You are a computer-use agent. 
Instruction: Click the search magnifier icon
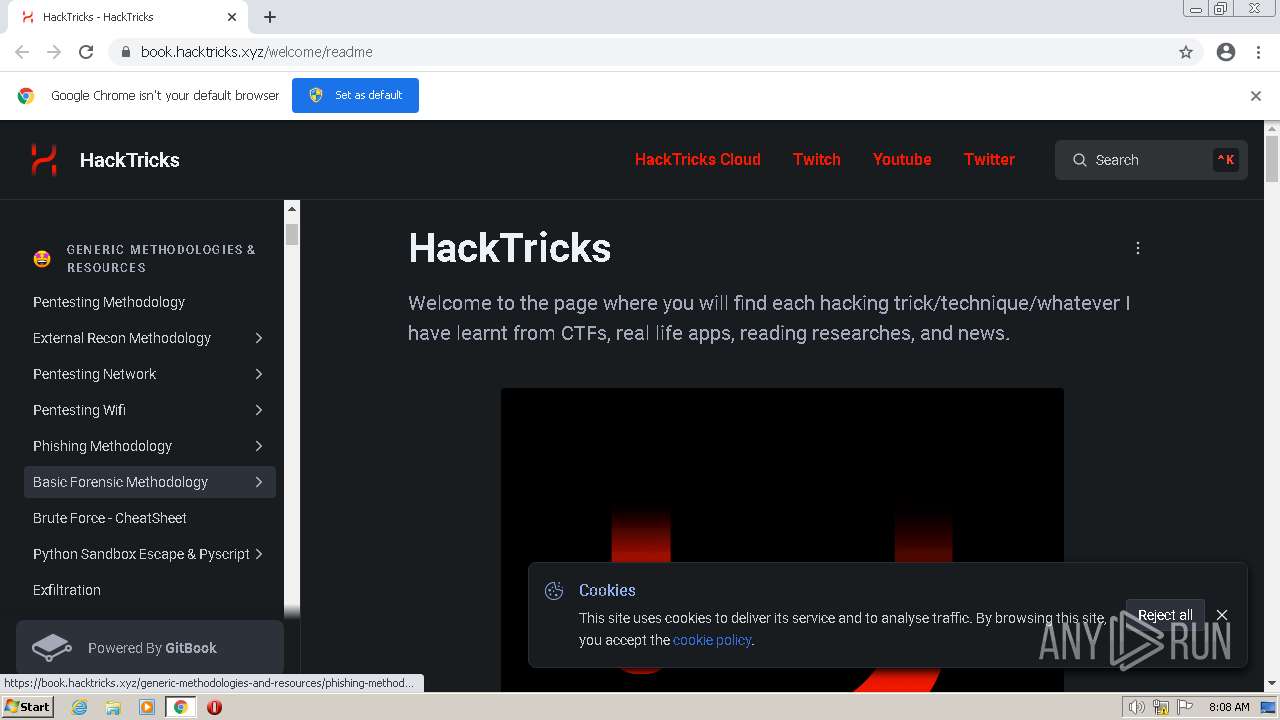tap(1080, 160)
